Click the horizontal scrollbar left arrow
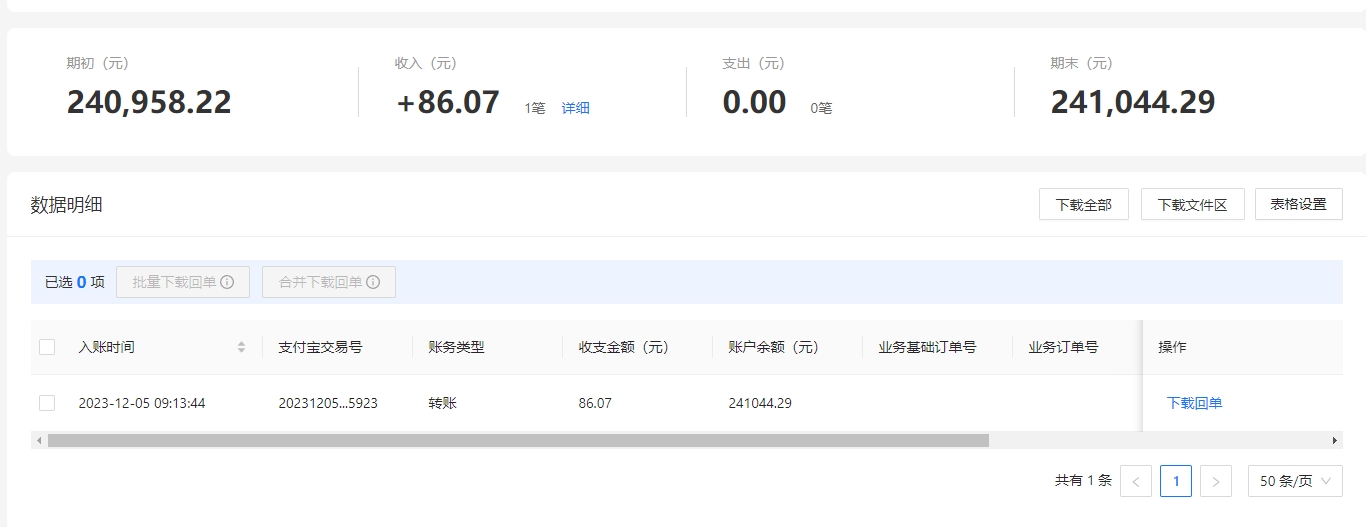The height and width of the screenshot is (527, 1366). coord(39,440)
